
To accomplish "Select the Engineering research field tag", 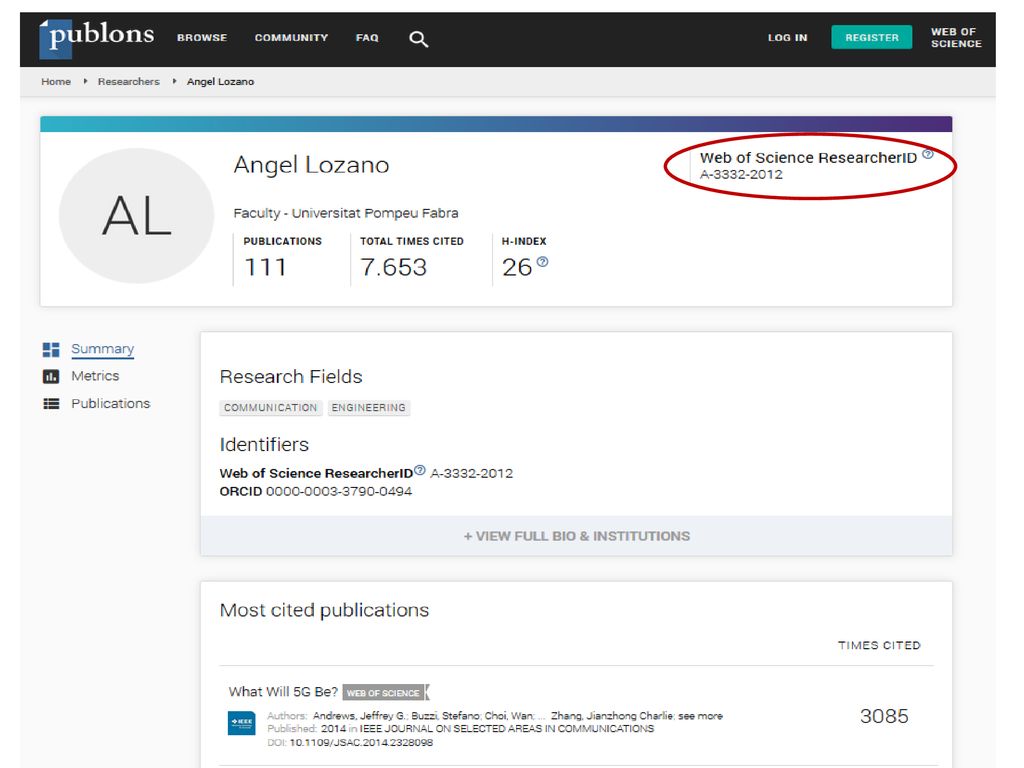I will (368, 408).
